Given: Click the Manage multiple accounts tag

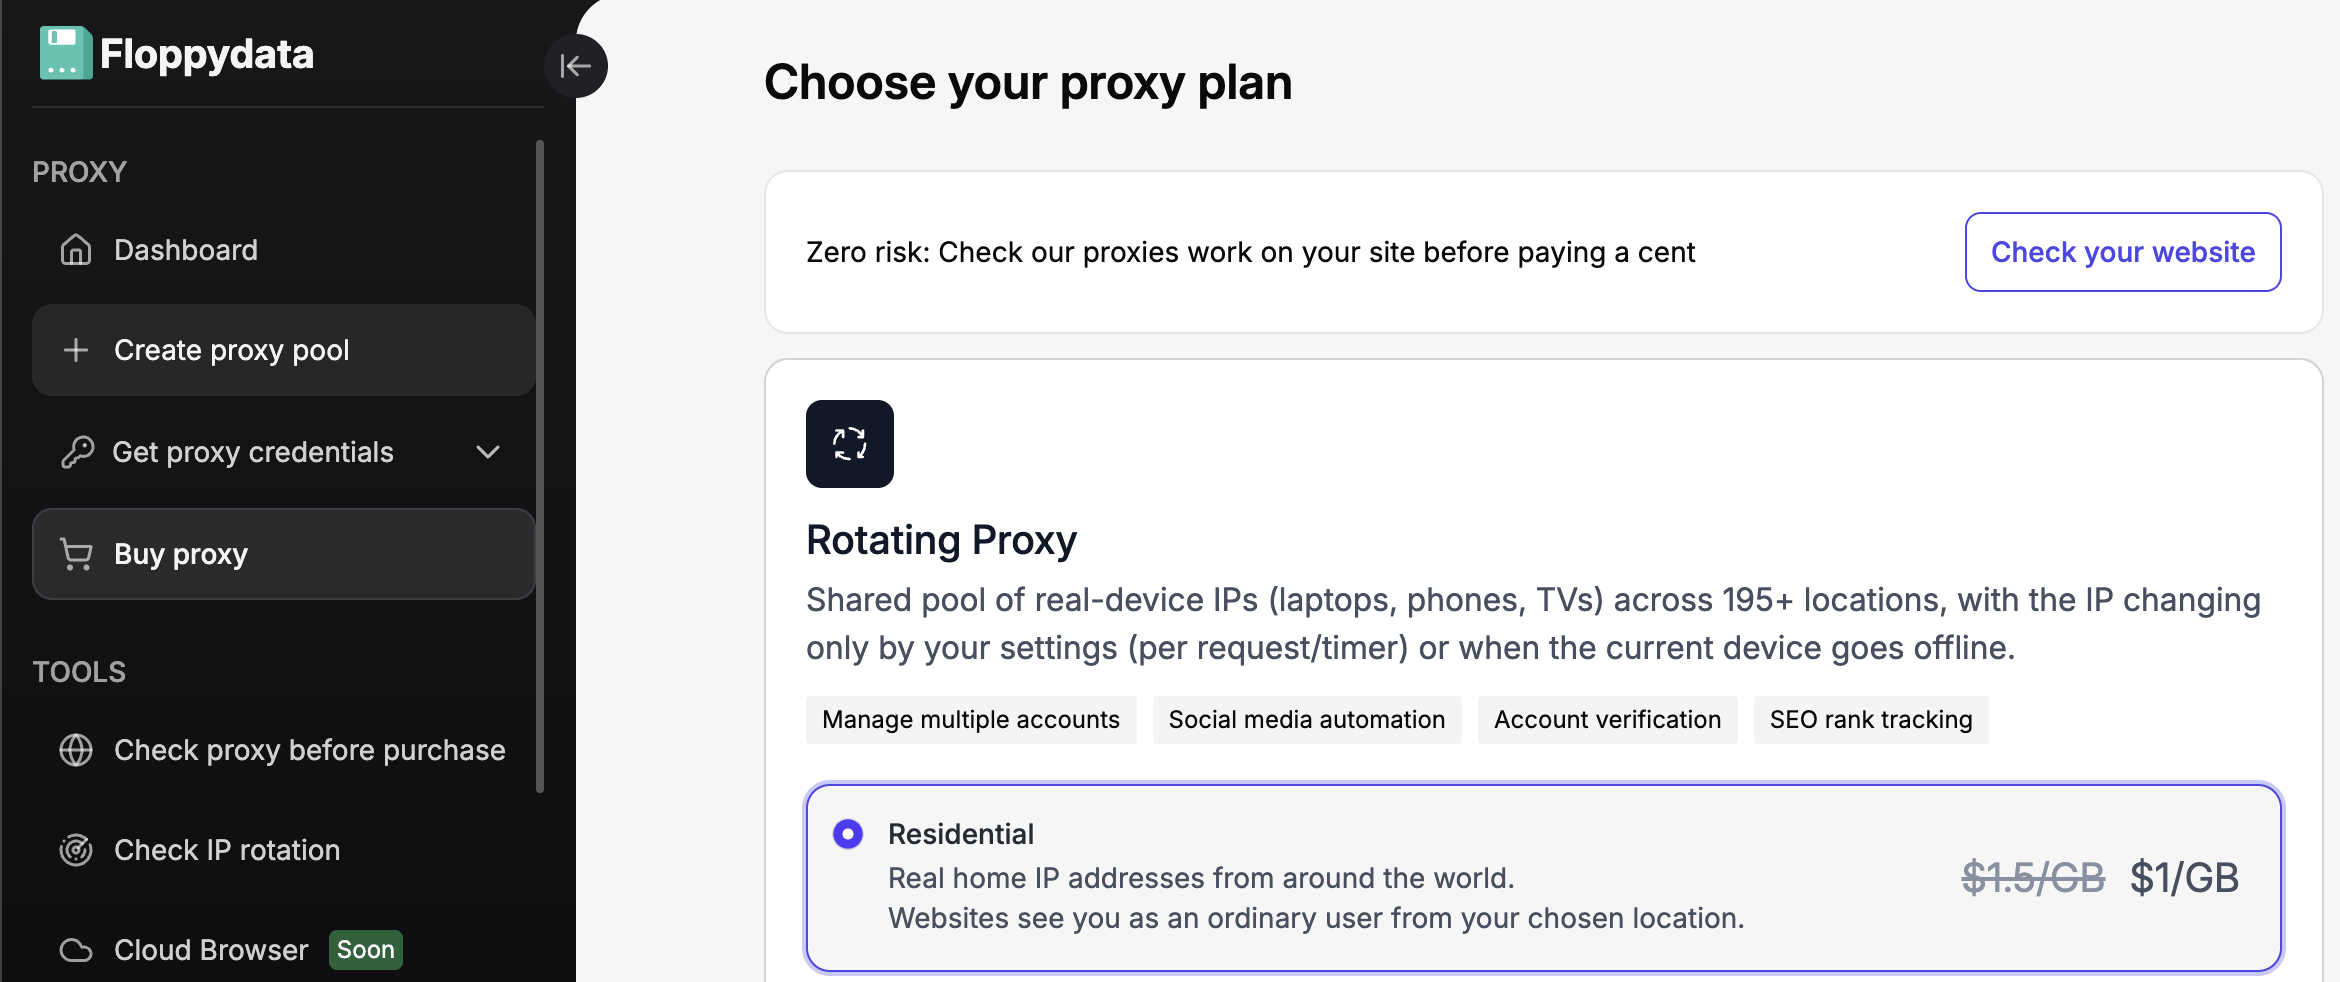Looking at the screenshot, I should [x=970, y=720].
